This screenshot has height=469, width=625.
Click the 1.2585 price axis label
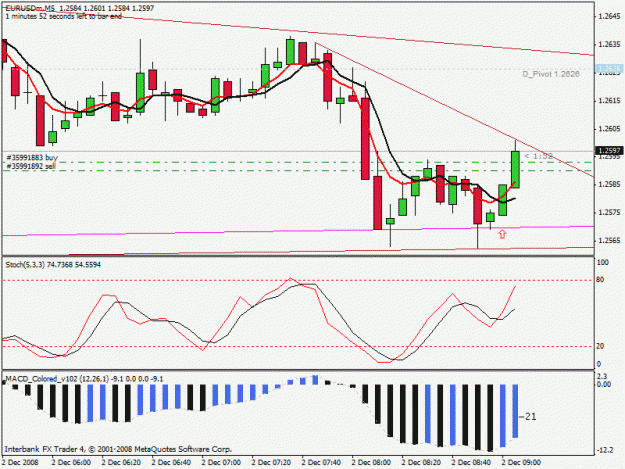(x=610, y=184)
